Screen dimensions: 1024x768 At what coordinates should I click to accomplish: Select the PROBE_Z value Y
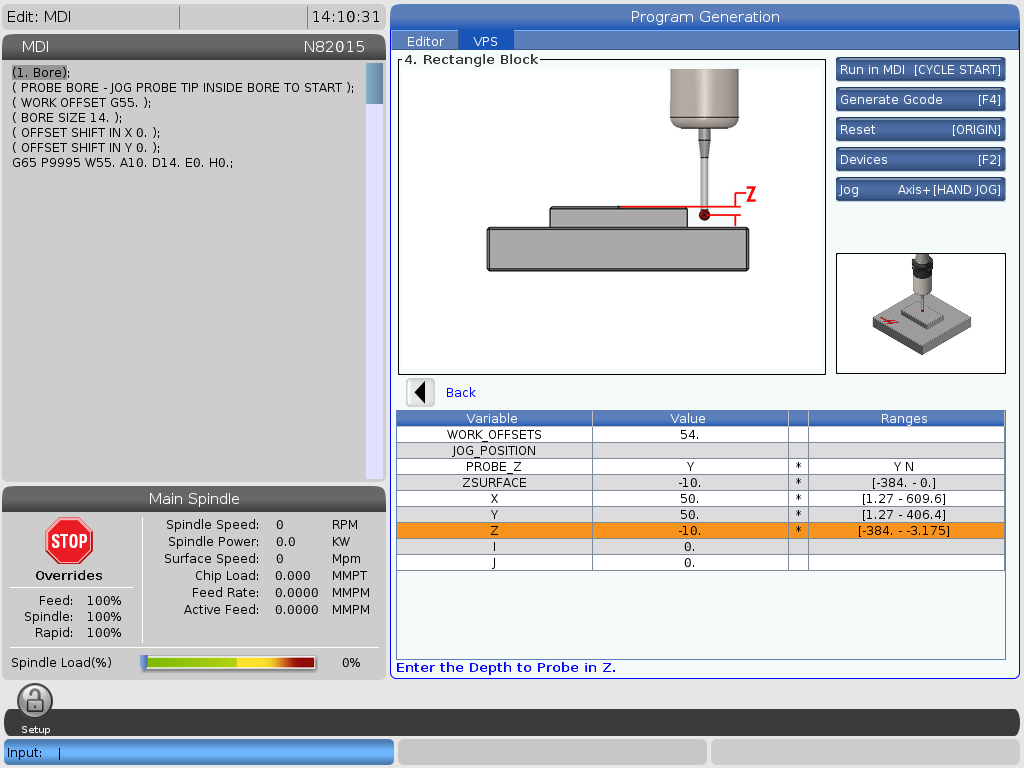pyautogui.click(x=690, y=466)
